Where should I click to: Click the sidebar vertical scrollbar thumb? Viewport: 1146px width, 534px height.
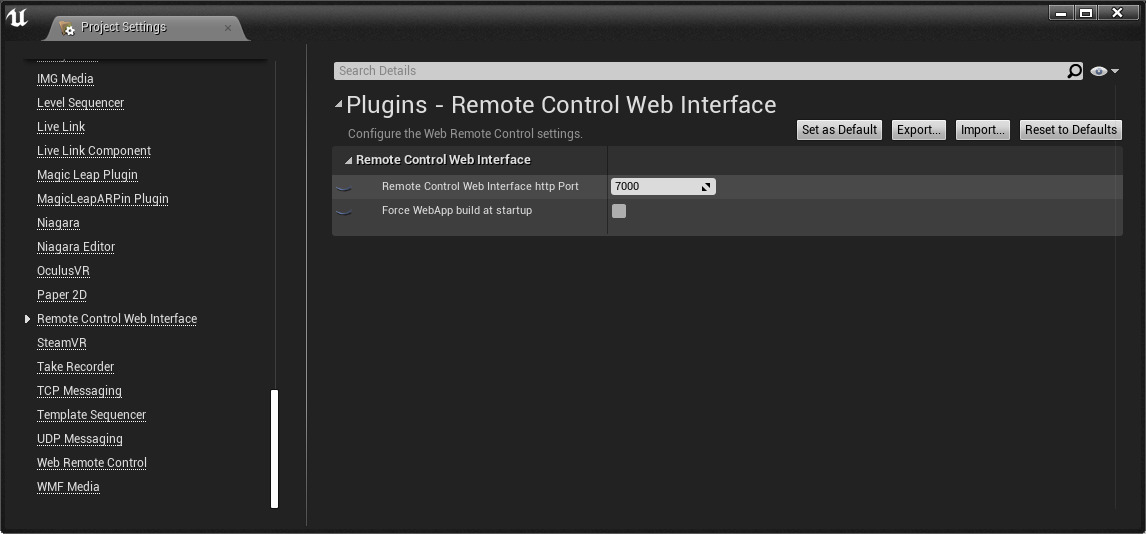coord(275,448)
